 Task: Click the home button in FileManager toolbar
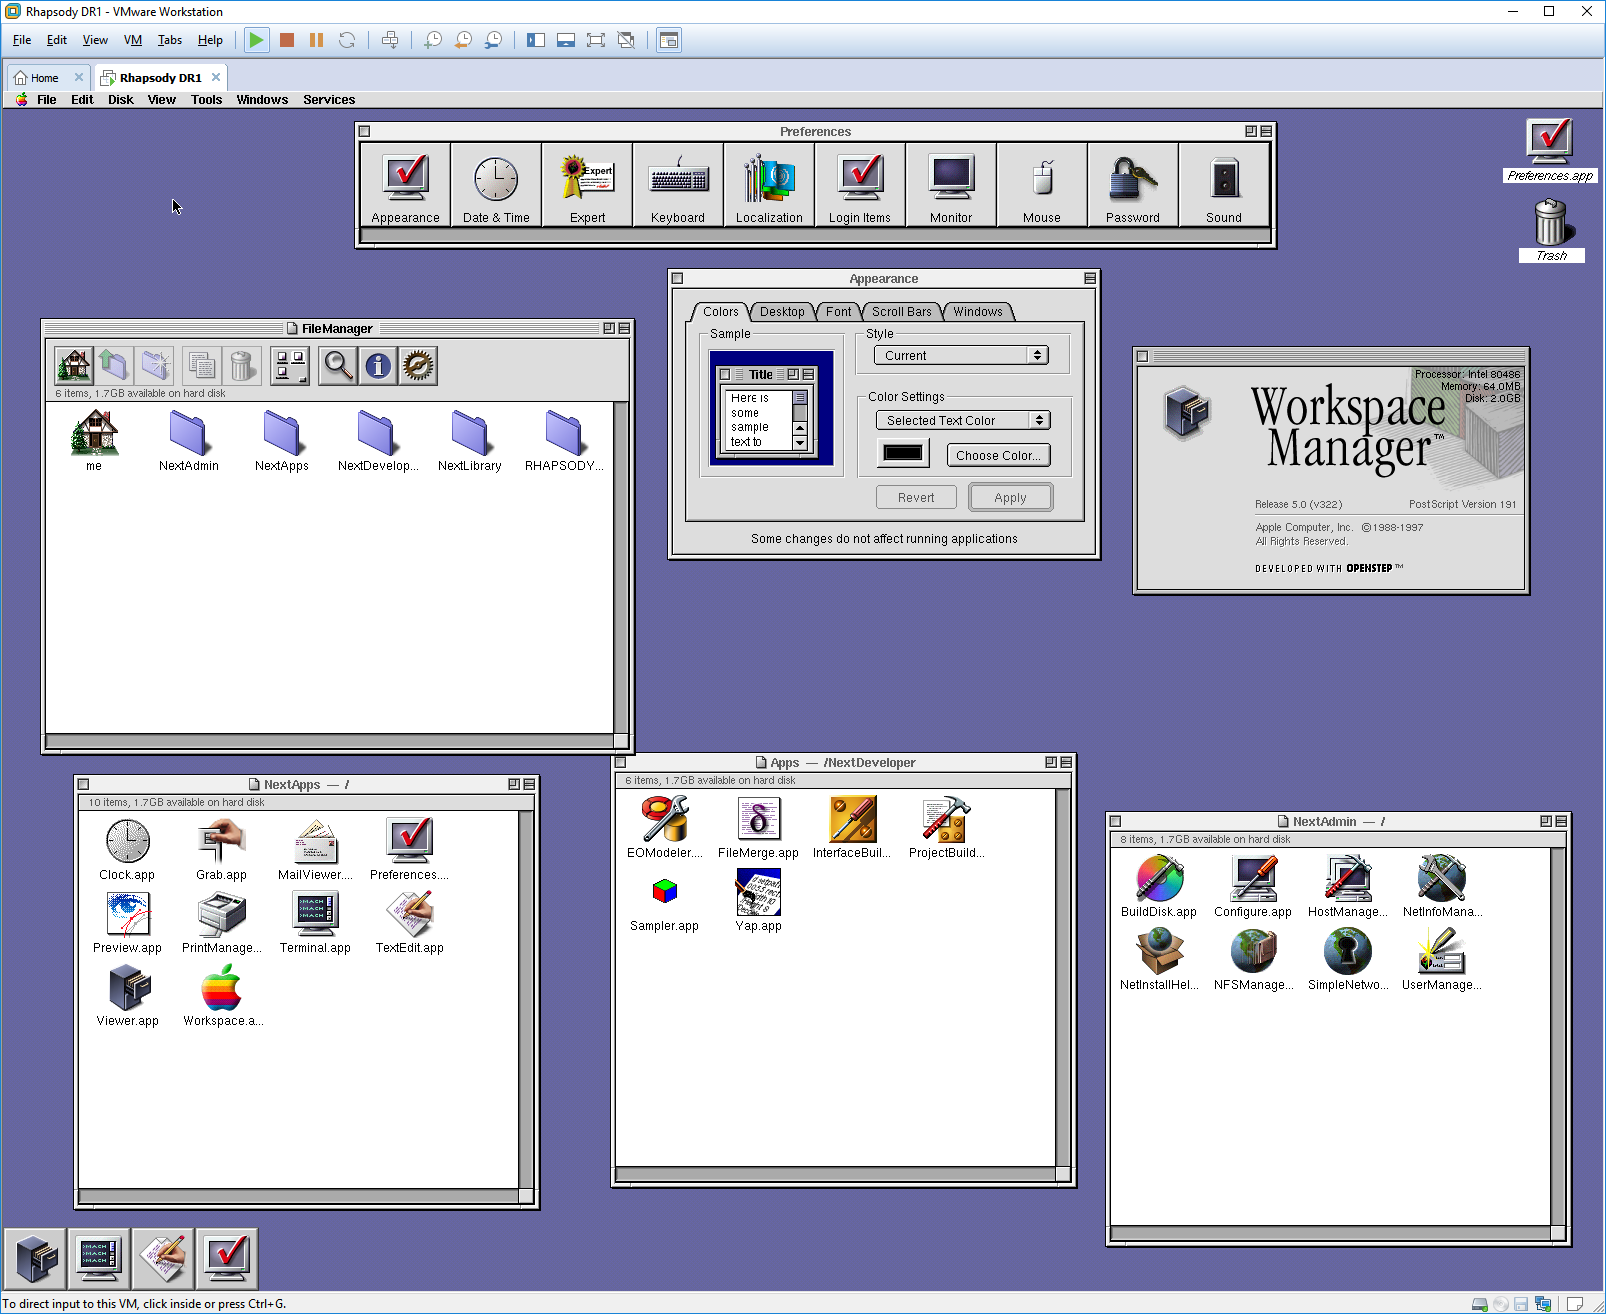click(74, 366)
